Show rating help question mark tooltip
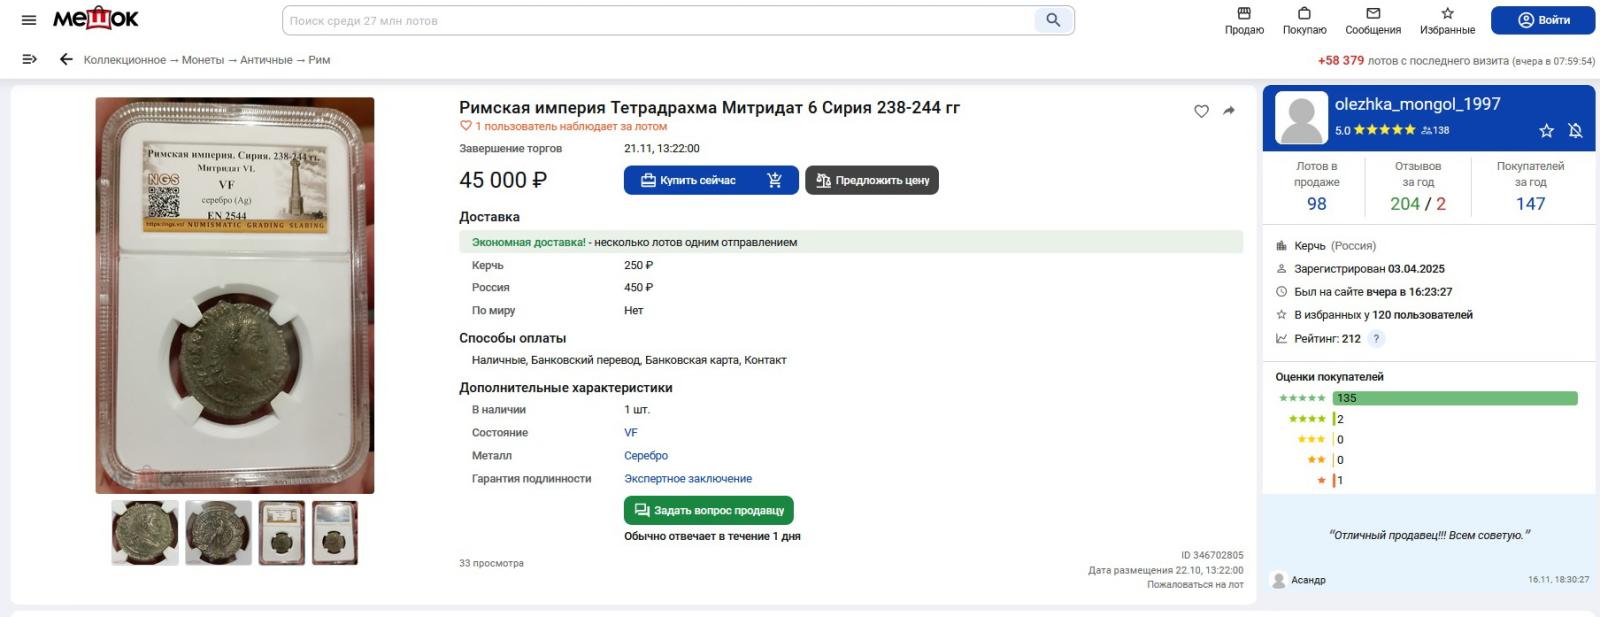Image resolution: width=1600 pixels, height=617 pixels. coord(1376,339)
